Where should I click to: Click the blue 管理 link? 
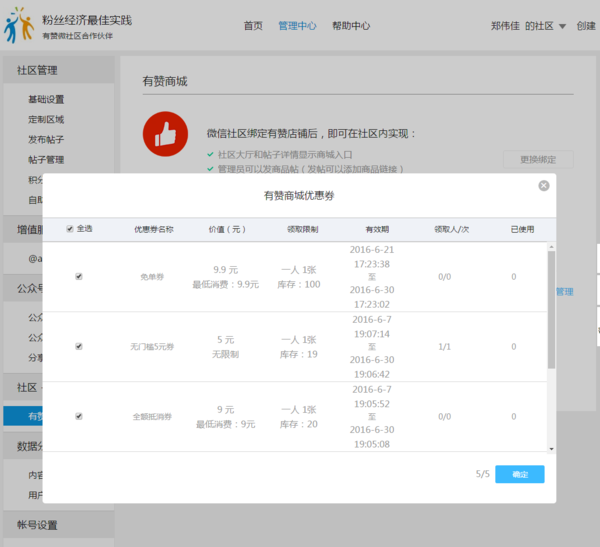point(564,292)
